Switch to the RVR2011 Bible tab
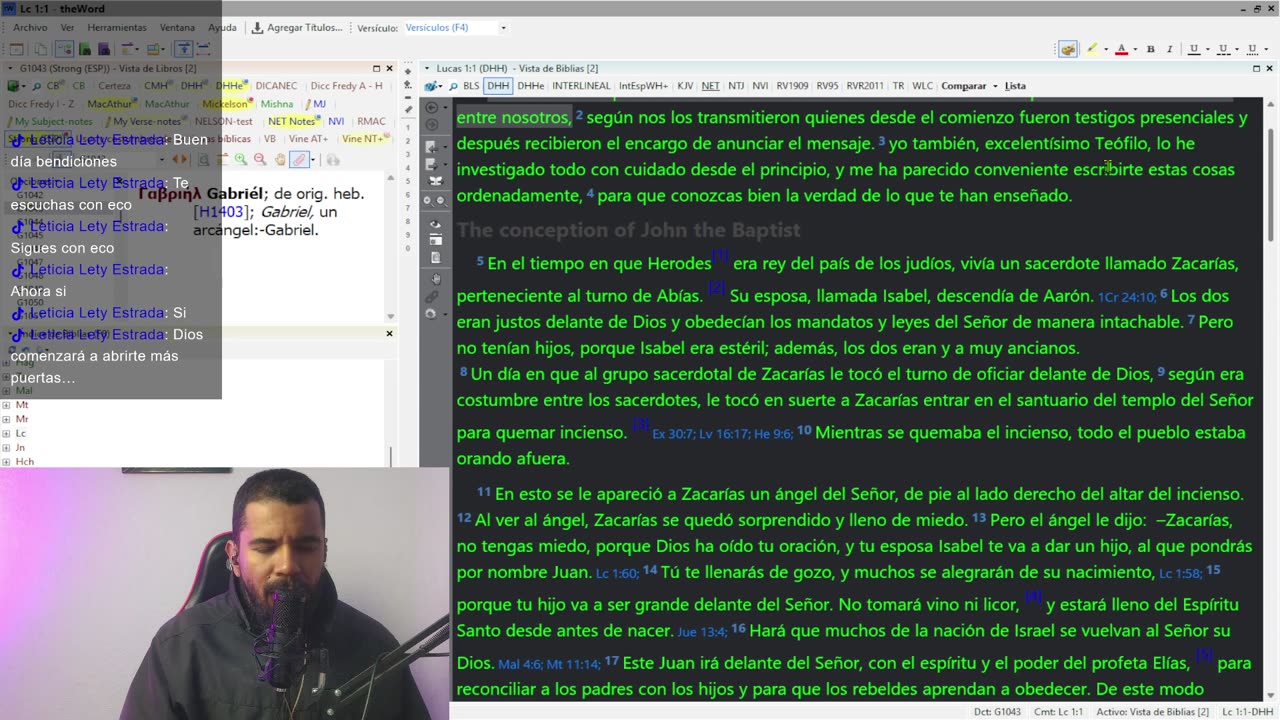Image resolution: width=1280 pixels, height=720 pixels. click(865, 86)
